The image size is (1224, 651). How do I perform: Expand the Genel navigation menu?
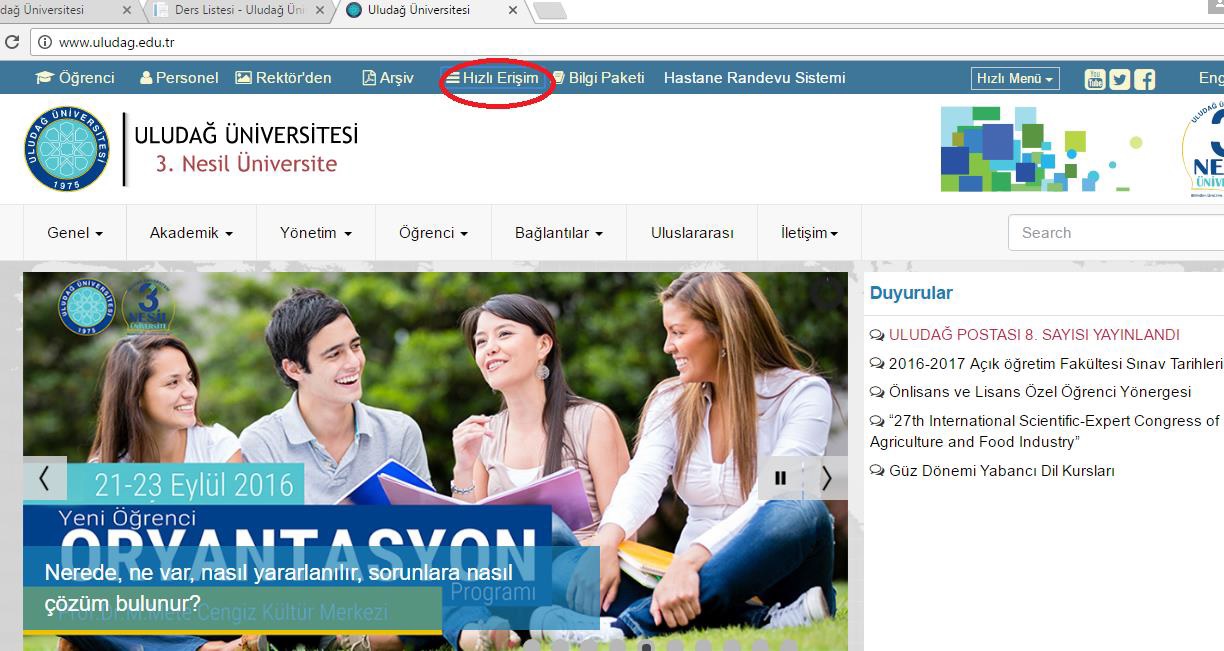pos(75,233)
